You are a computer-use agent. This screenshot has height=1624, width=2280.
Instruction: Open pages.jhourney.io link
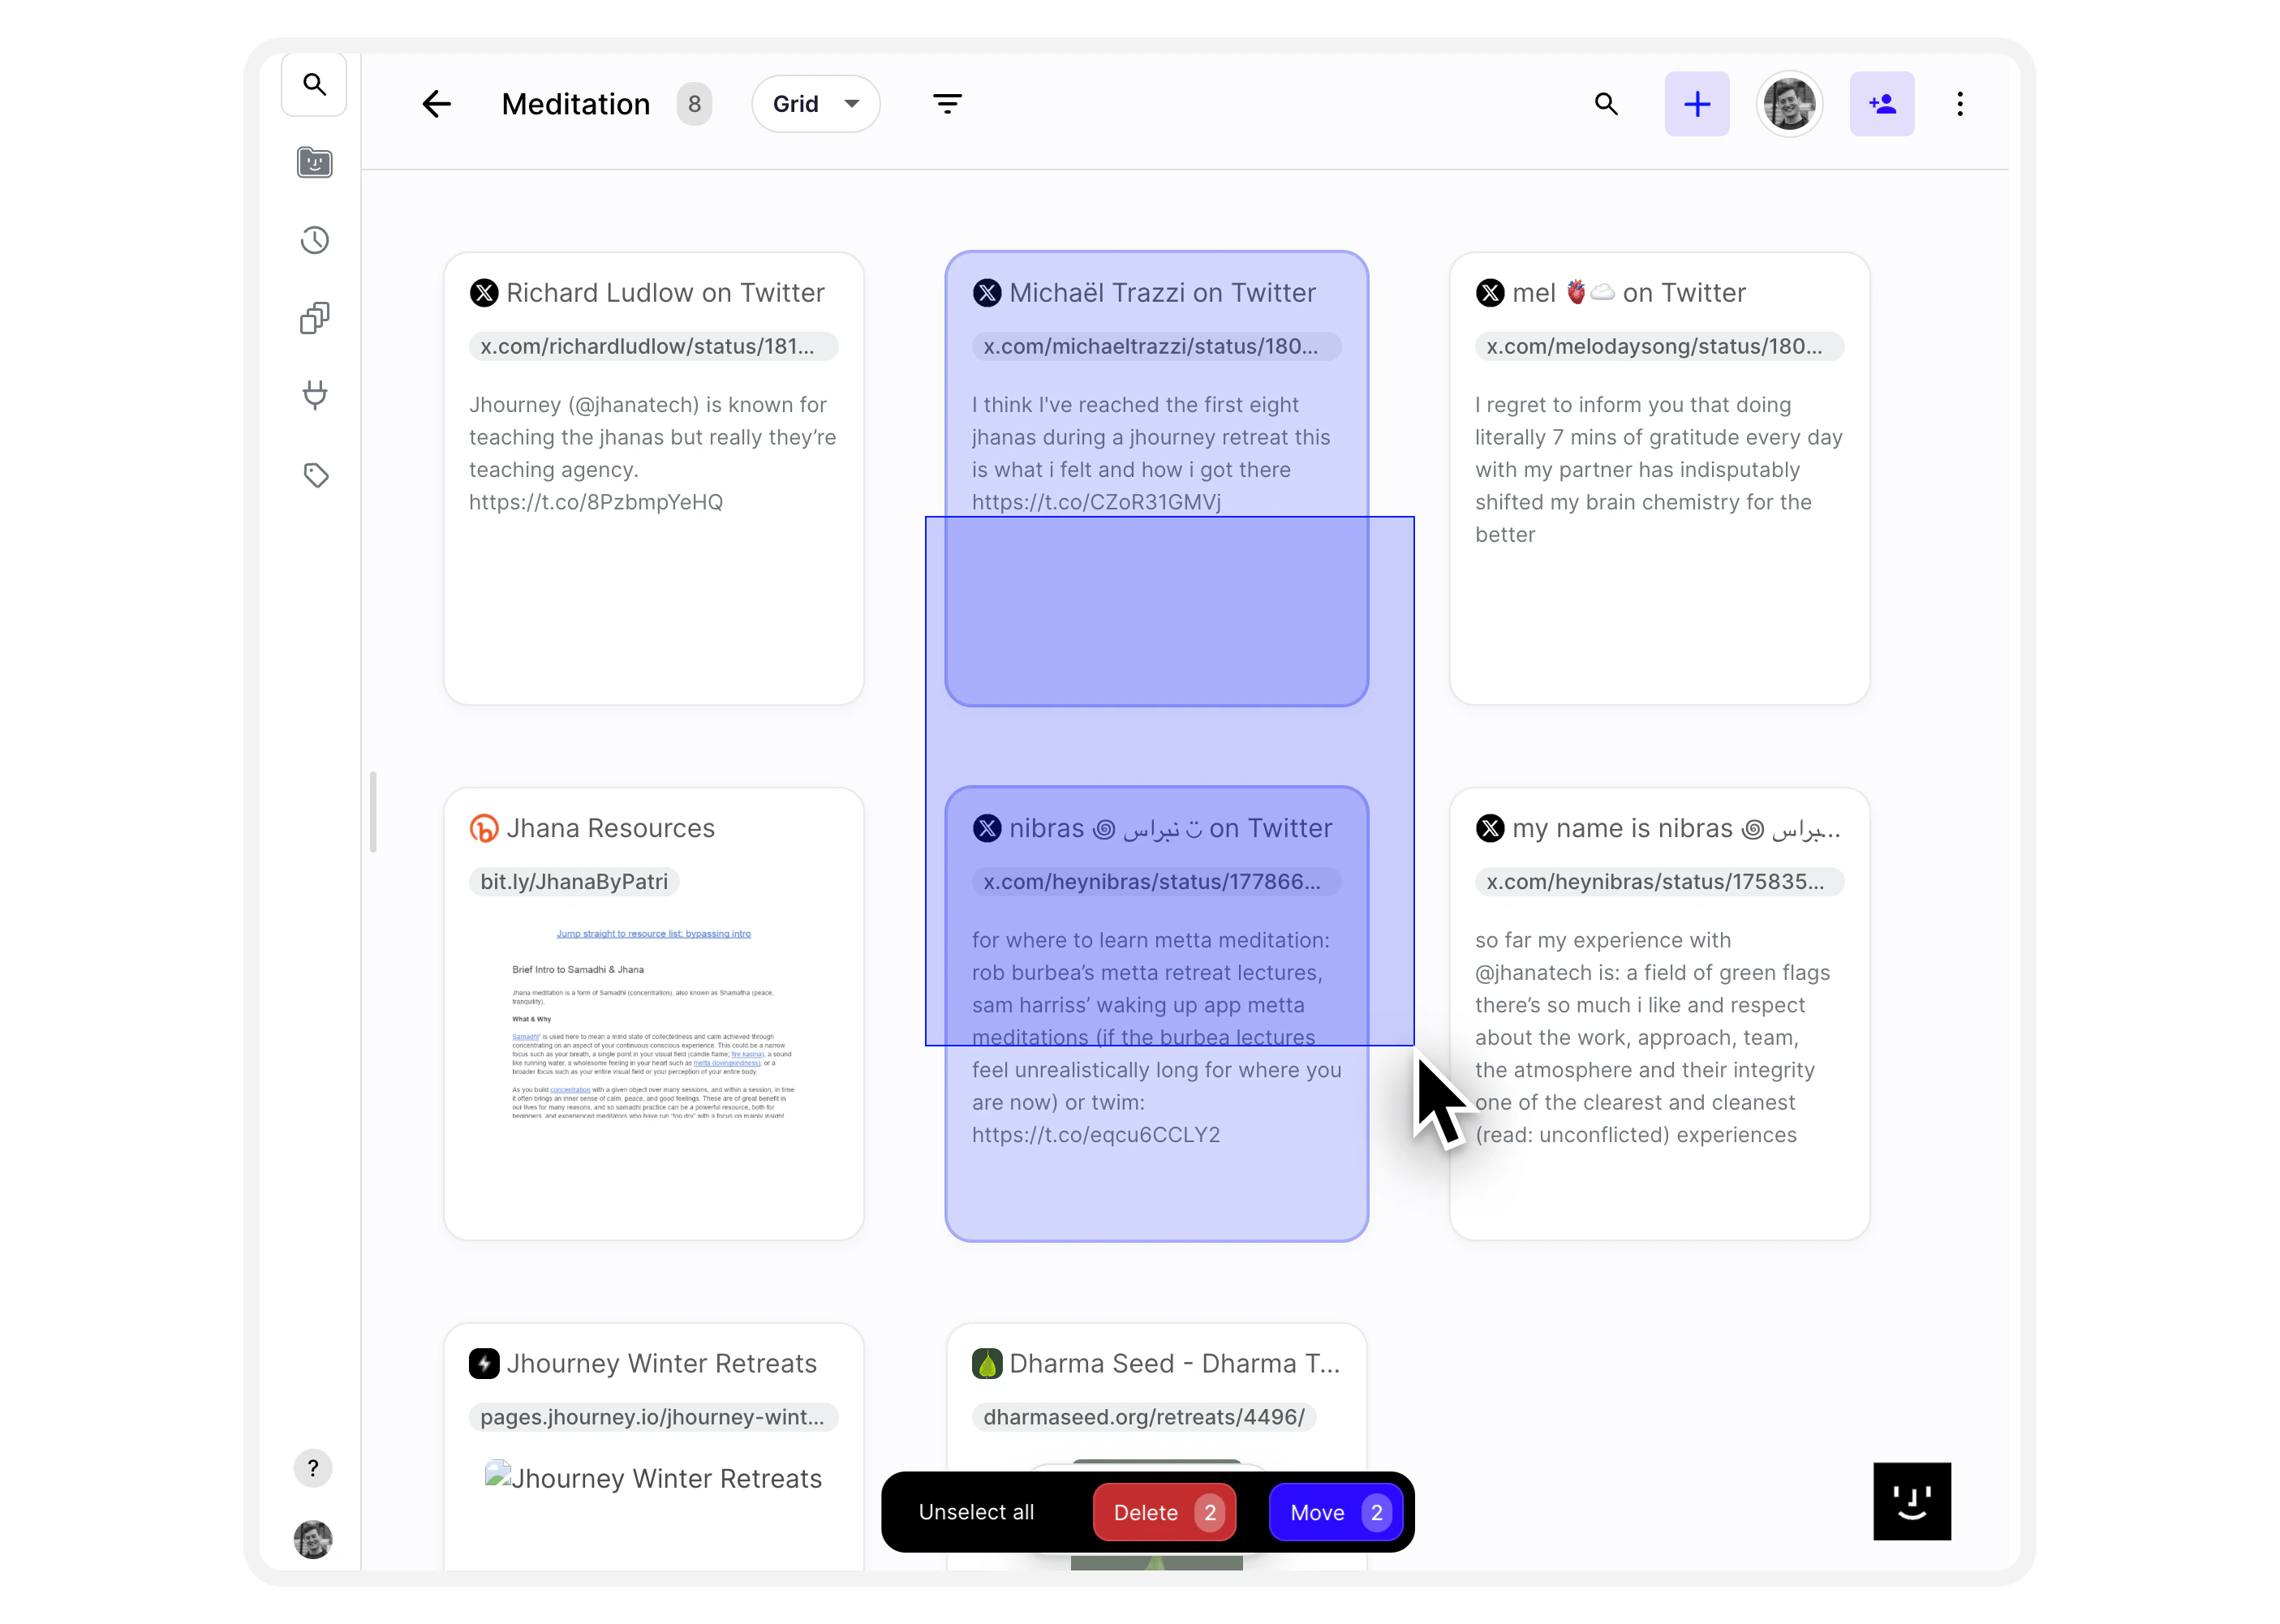coord(653,1417)
